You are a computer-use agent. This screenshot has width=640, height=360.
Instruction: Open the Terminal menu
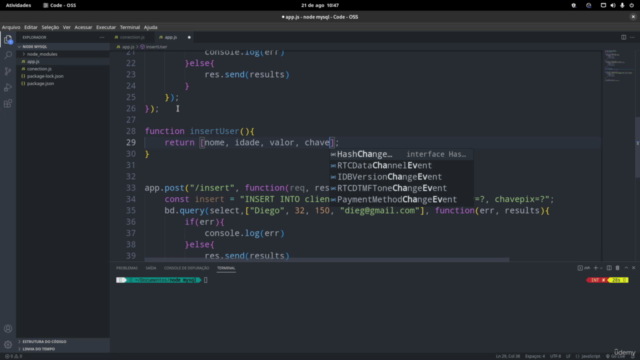[130, 27]
